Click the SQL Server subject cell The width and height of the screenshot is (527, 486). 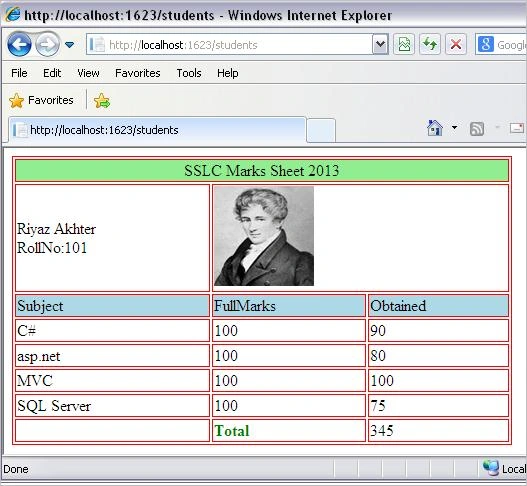coord(112,406)
